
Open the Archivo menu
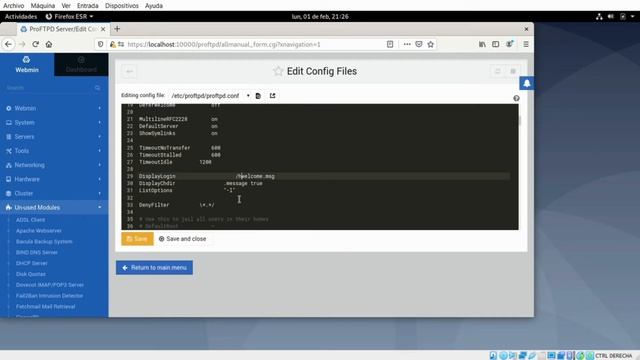click(13, 6)
